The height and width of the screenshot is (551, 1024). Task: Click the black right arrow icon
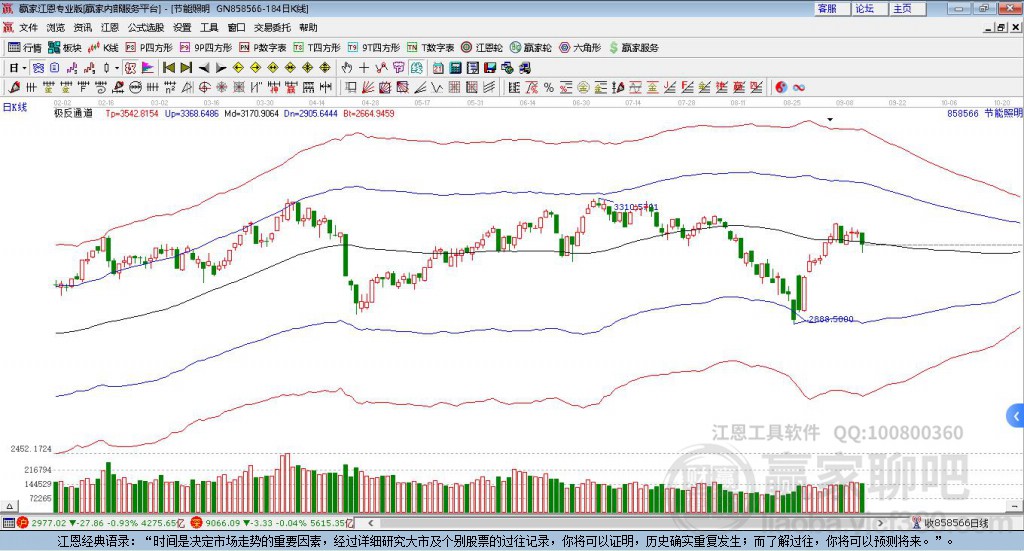pos(221,68)
